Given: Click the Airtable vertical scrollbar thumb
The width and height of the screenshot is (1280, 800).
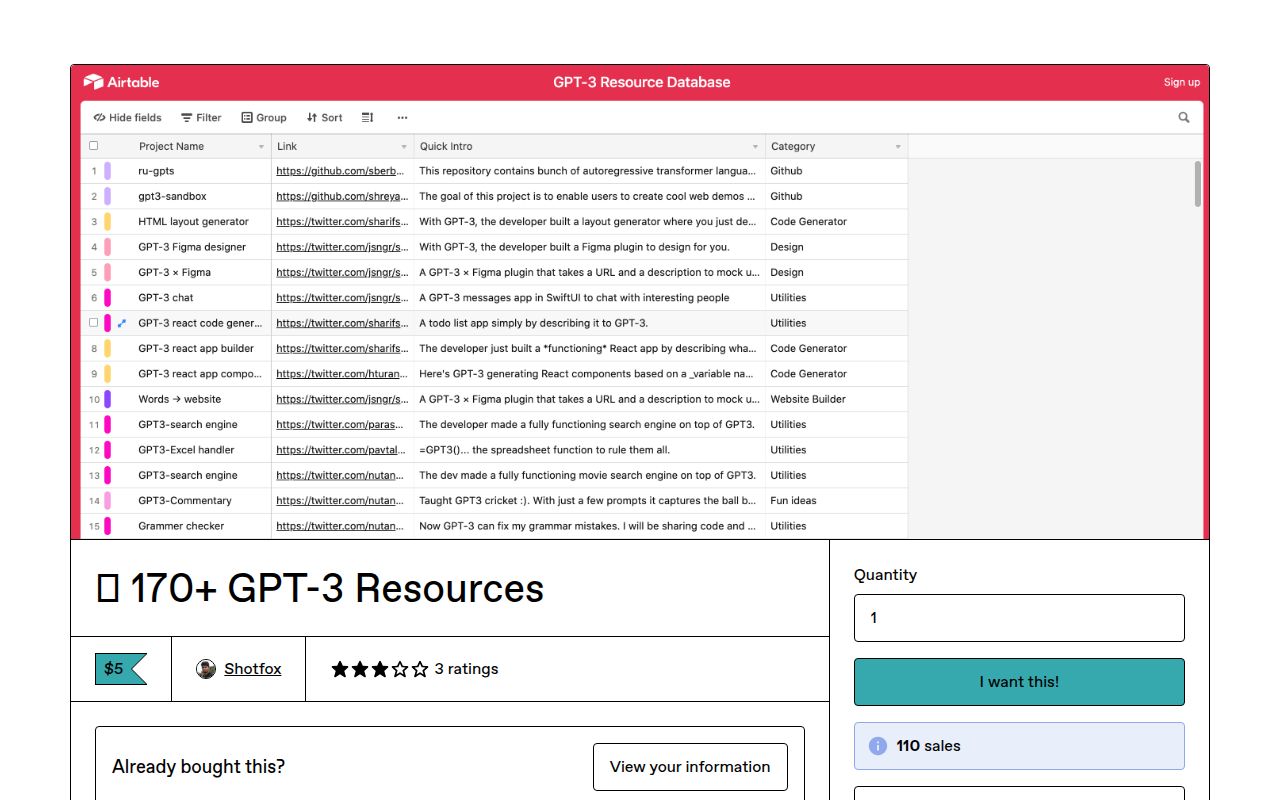Looking at the screenshot, I should [x=1198, y=184].
